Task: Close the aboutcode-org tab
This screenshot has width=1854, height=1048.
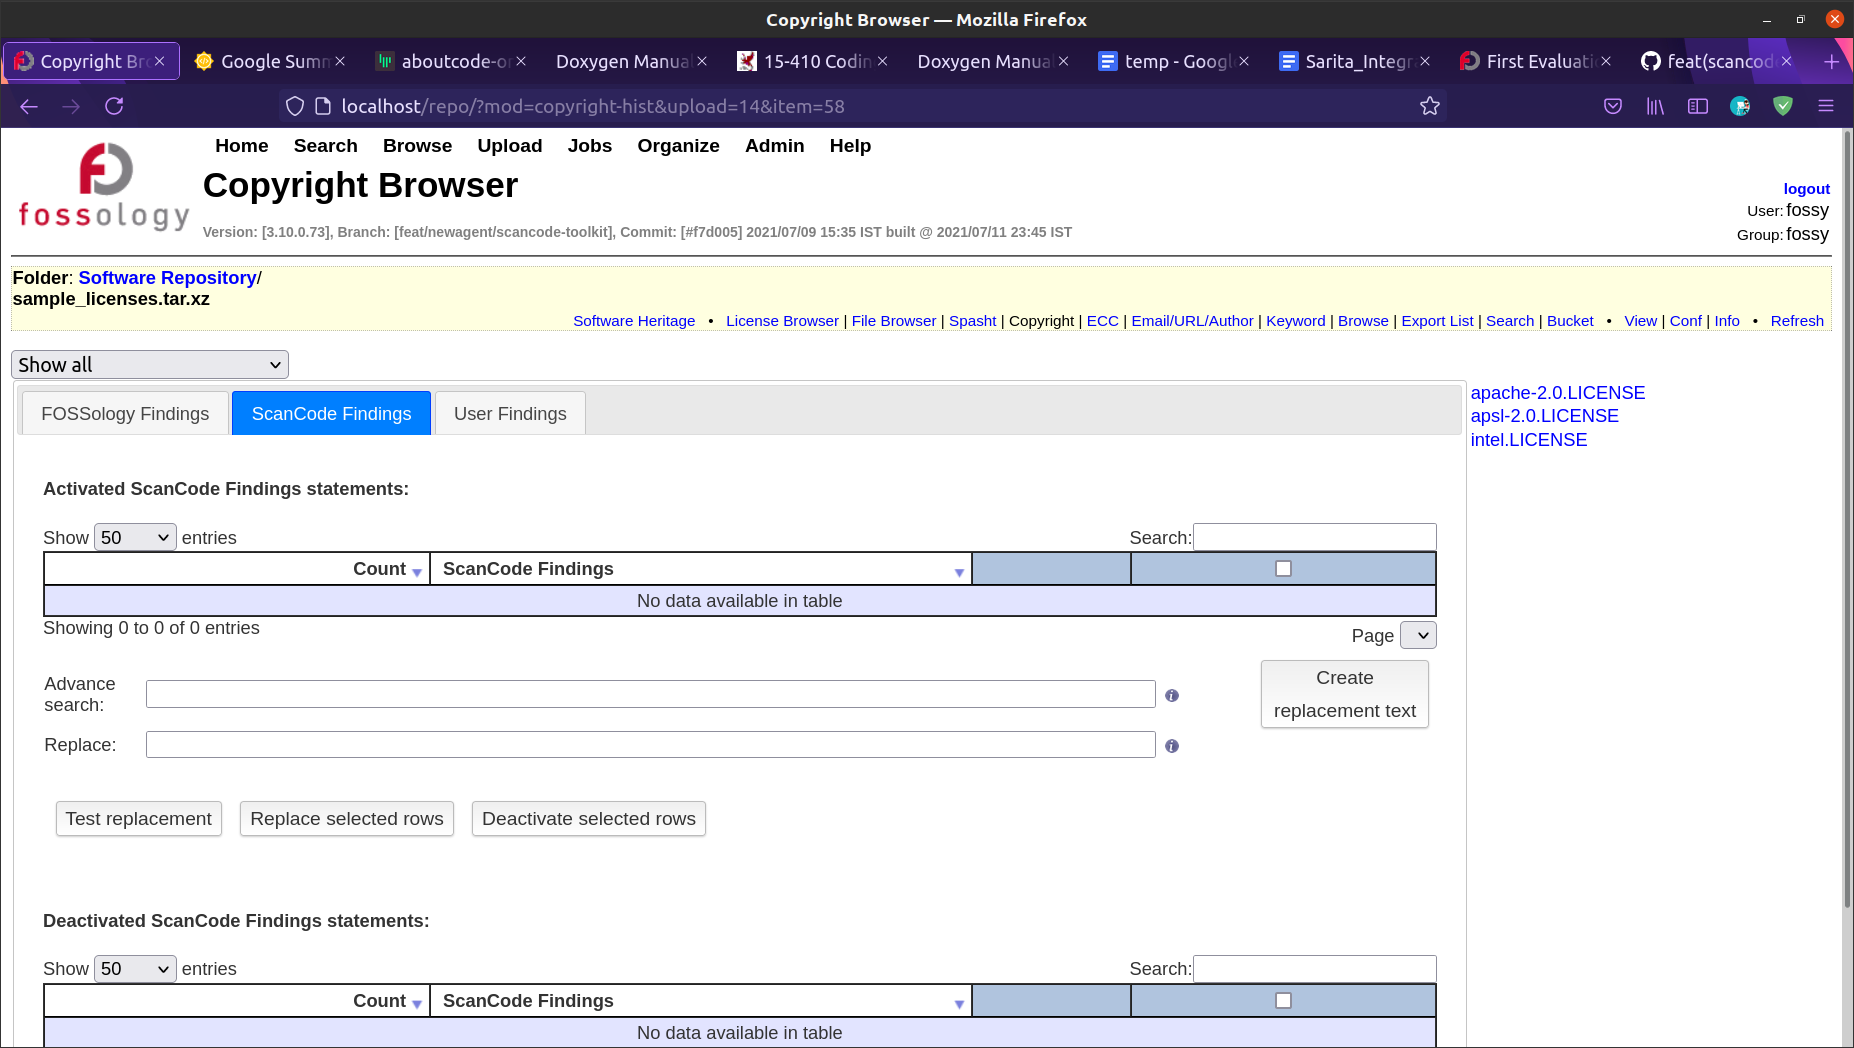Action: pyautogui.click(x=521, y=61)
